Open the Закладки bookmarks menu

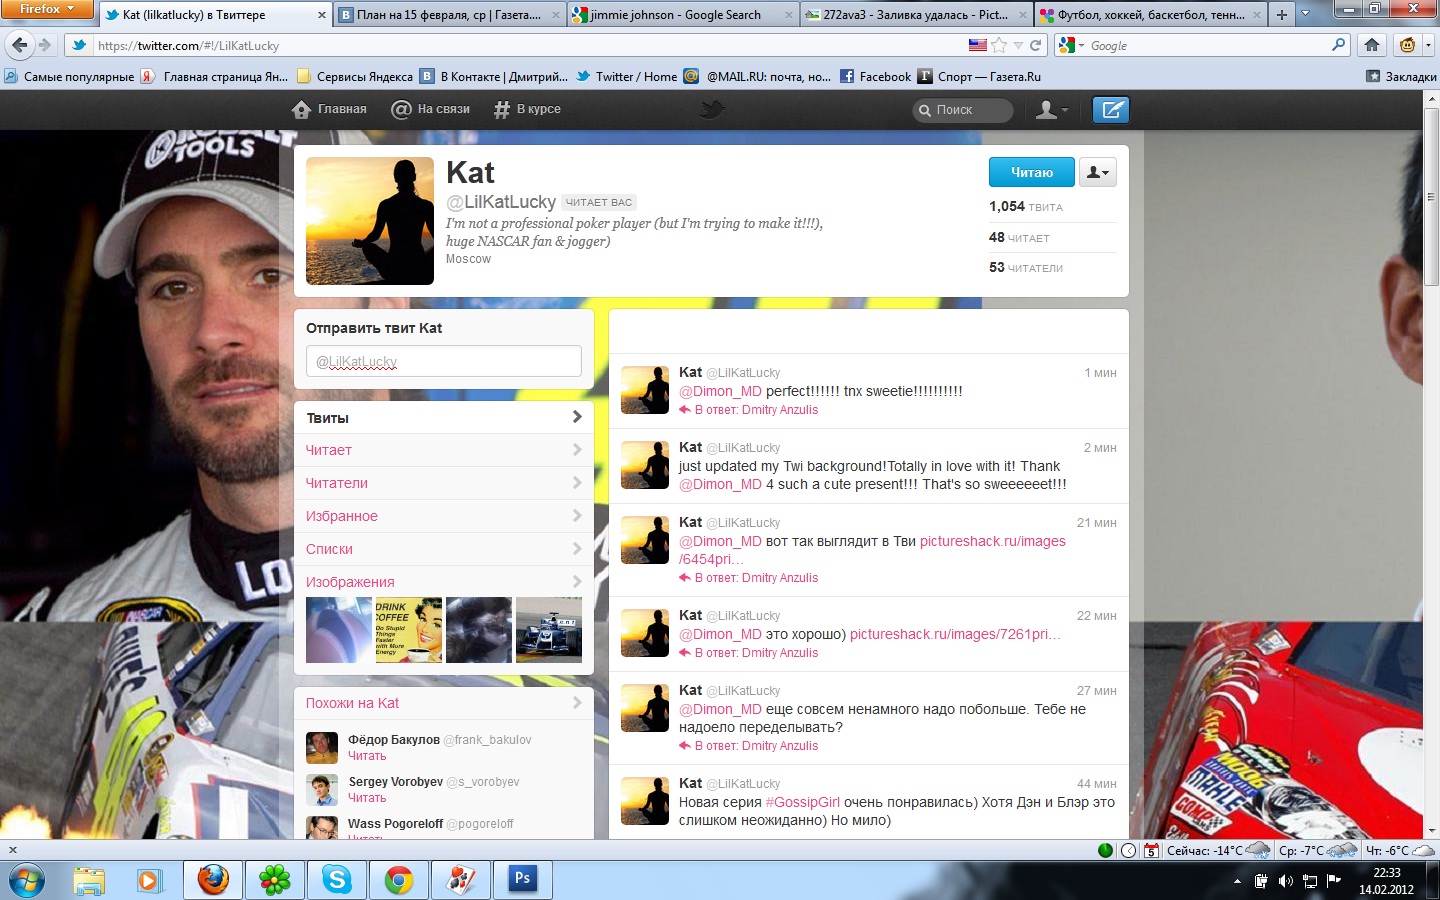click(x=1401, y=76)
